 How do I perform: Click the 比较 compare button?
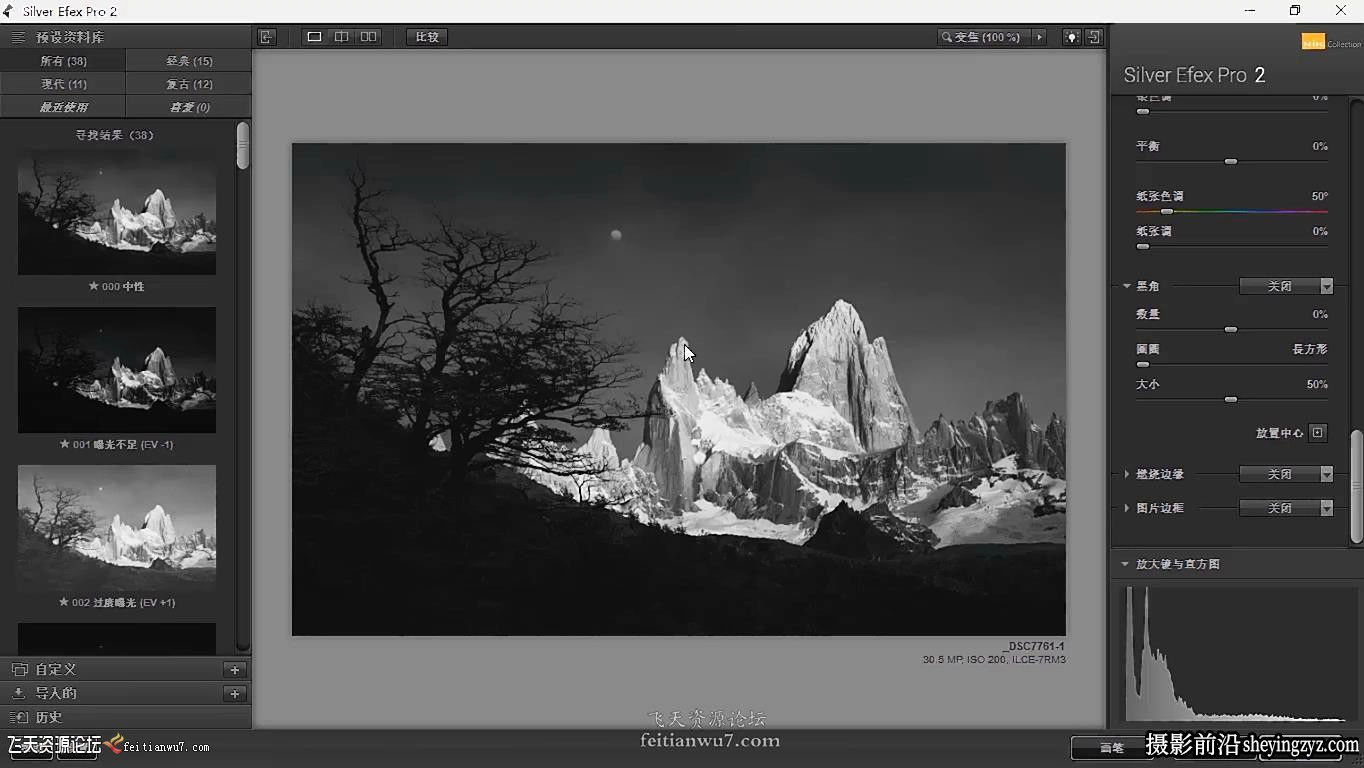coord(427,37)
